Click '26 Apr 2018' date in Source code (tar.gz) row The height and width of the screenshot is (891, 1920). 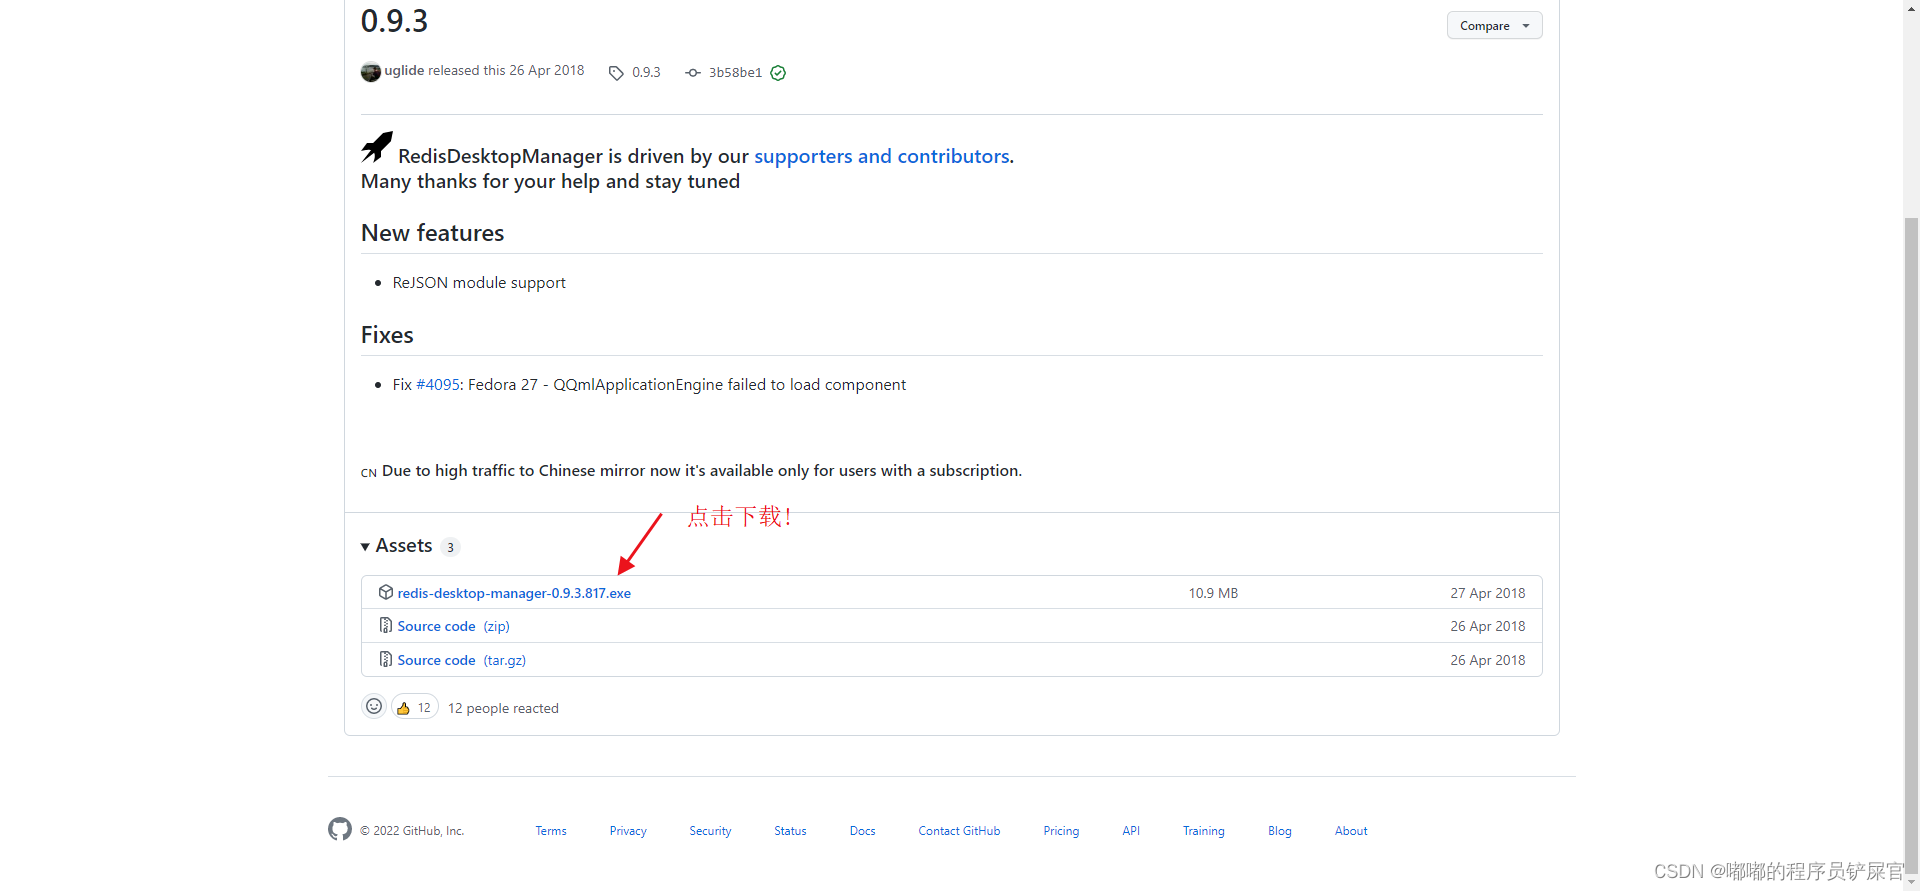click(1488, 660)
